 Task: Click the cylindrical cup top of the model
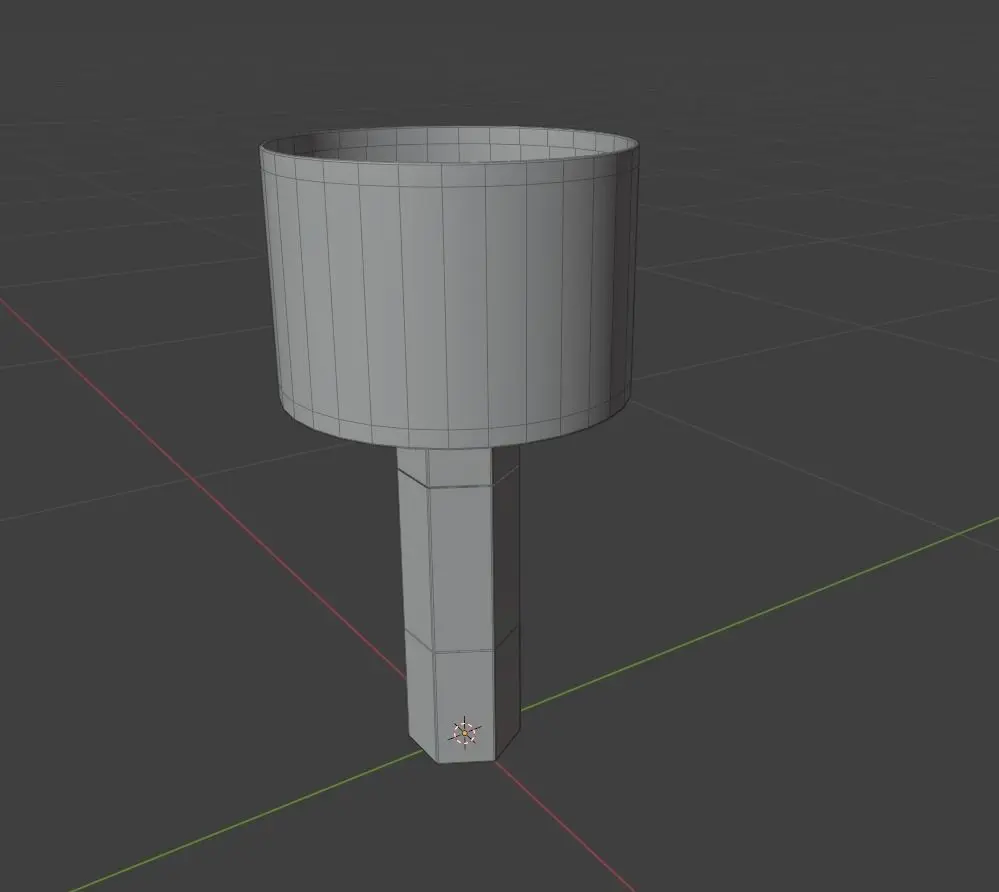449,287
